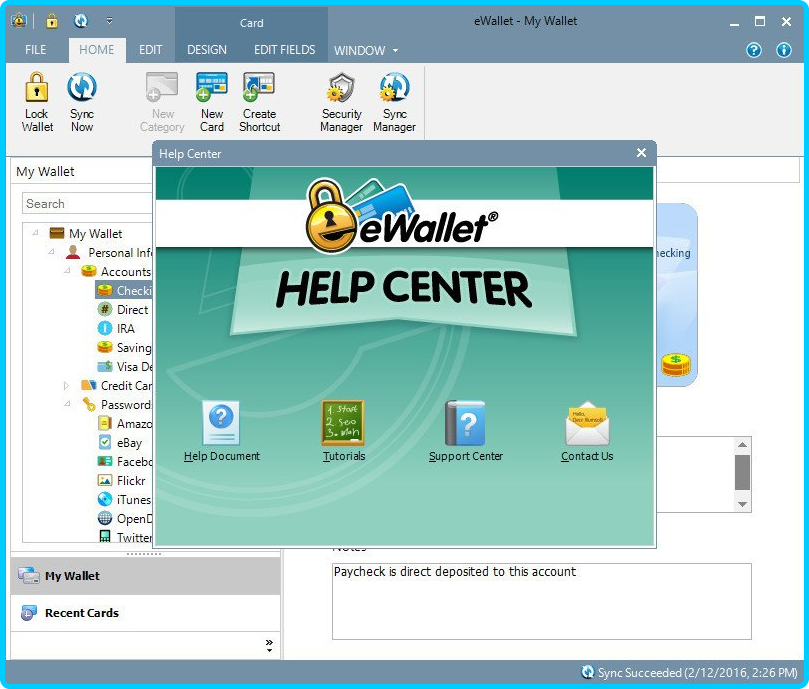Click the scroll down arrow in card field
Viewport: 809px width, 689px height.
pos(742,504)
